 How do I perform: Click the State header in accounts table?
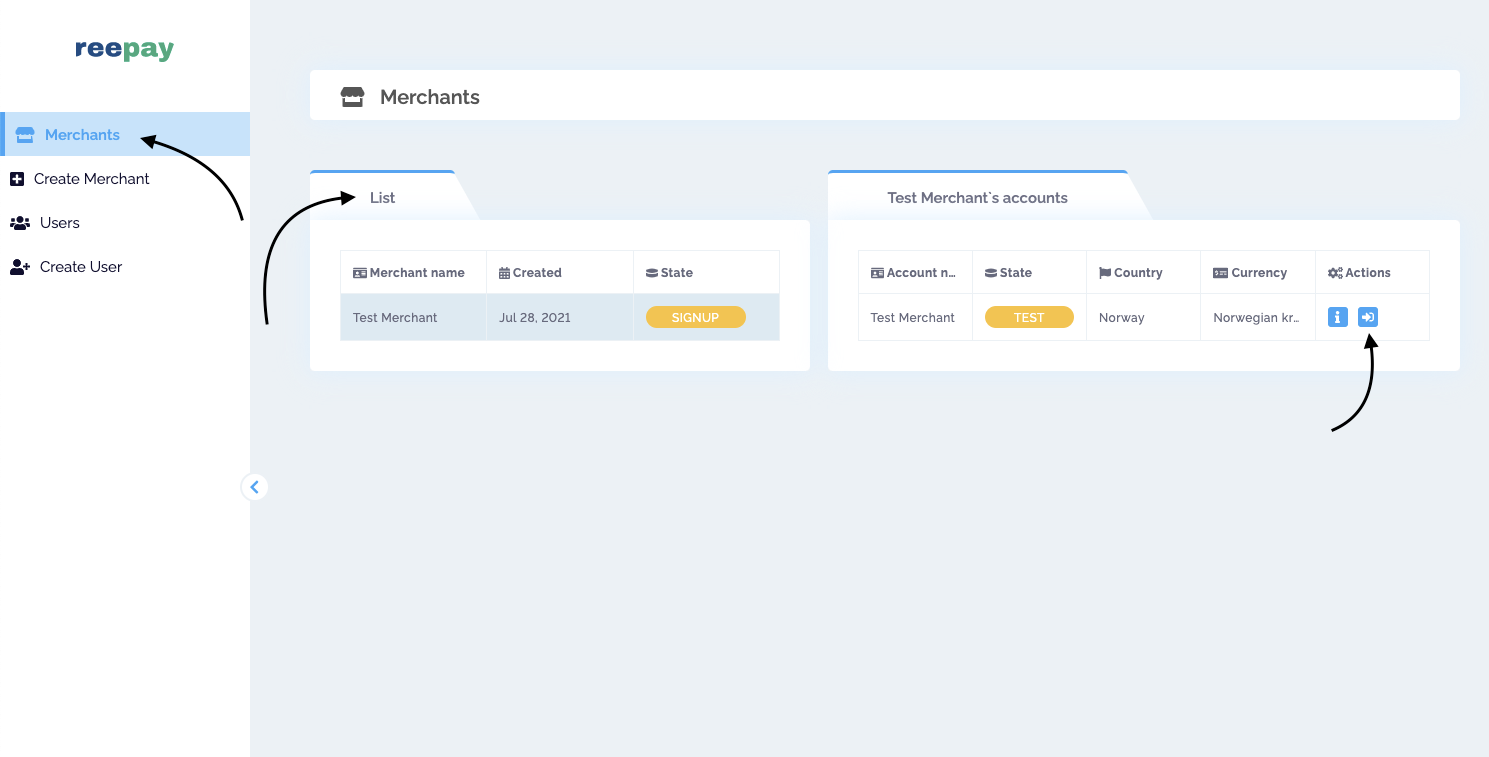(x=1029, y=272)
